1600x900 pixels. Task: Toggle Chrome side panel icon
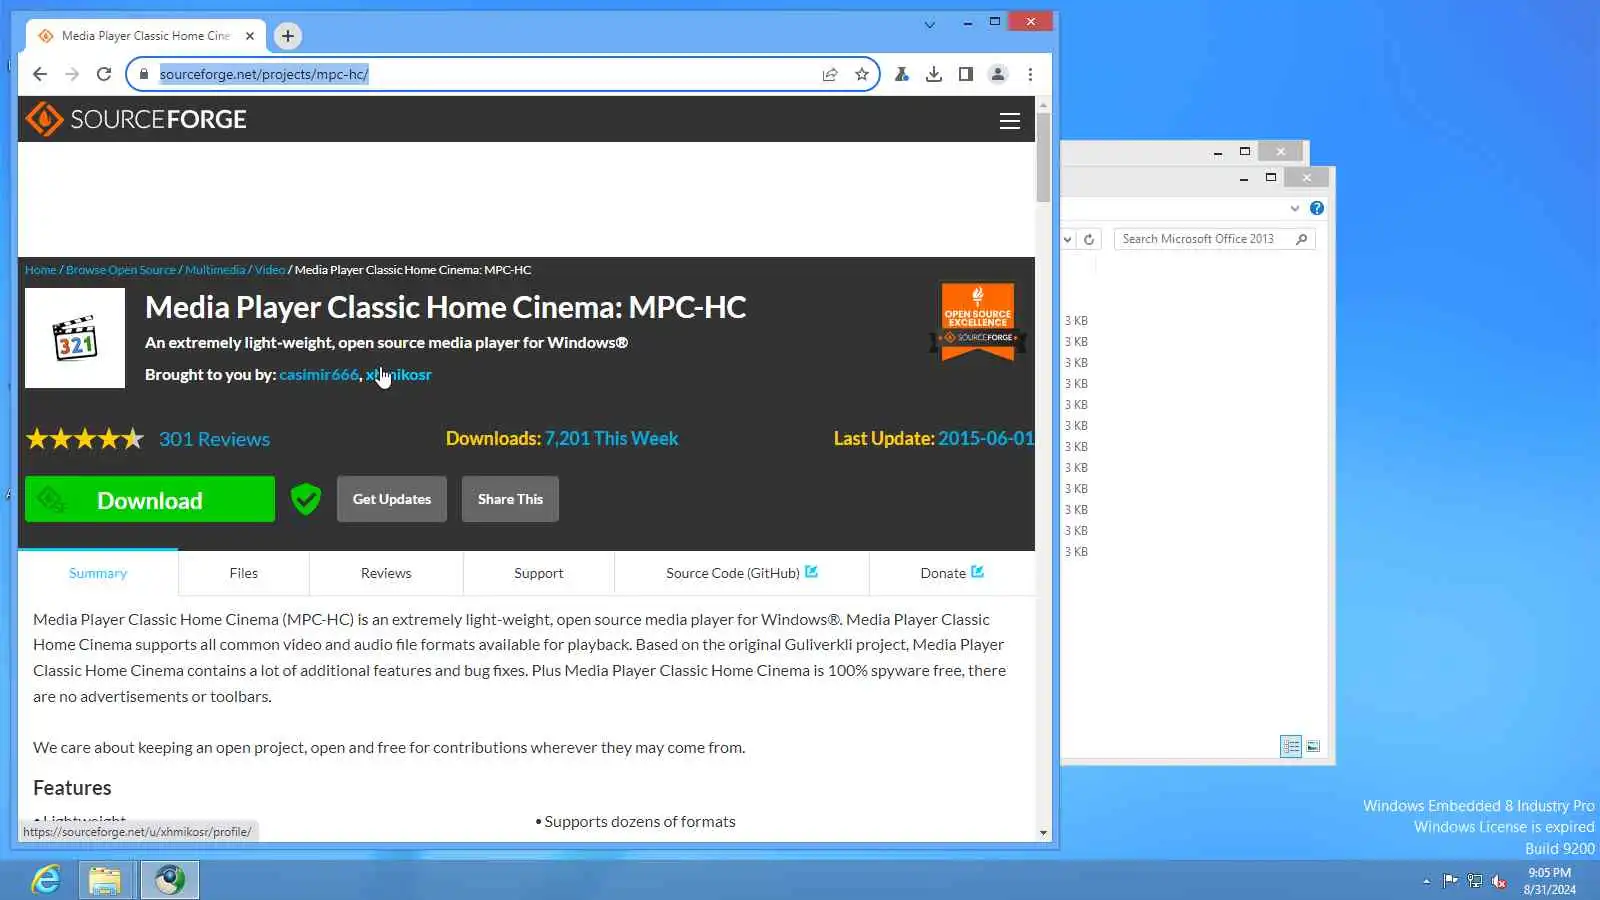[x=966, y=74]
